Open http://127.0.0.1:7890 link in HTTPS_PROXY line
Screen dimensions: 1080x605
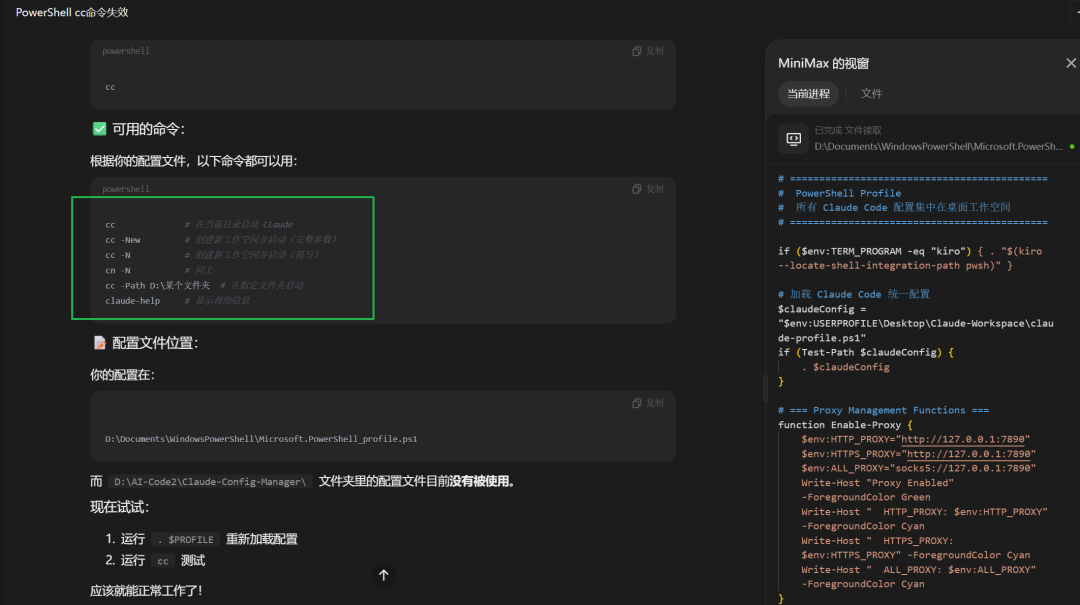968,454
